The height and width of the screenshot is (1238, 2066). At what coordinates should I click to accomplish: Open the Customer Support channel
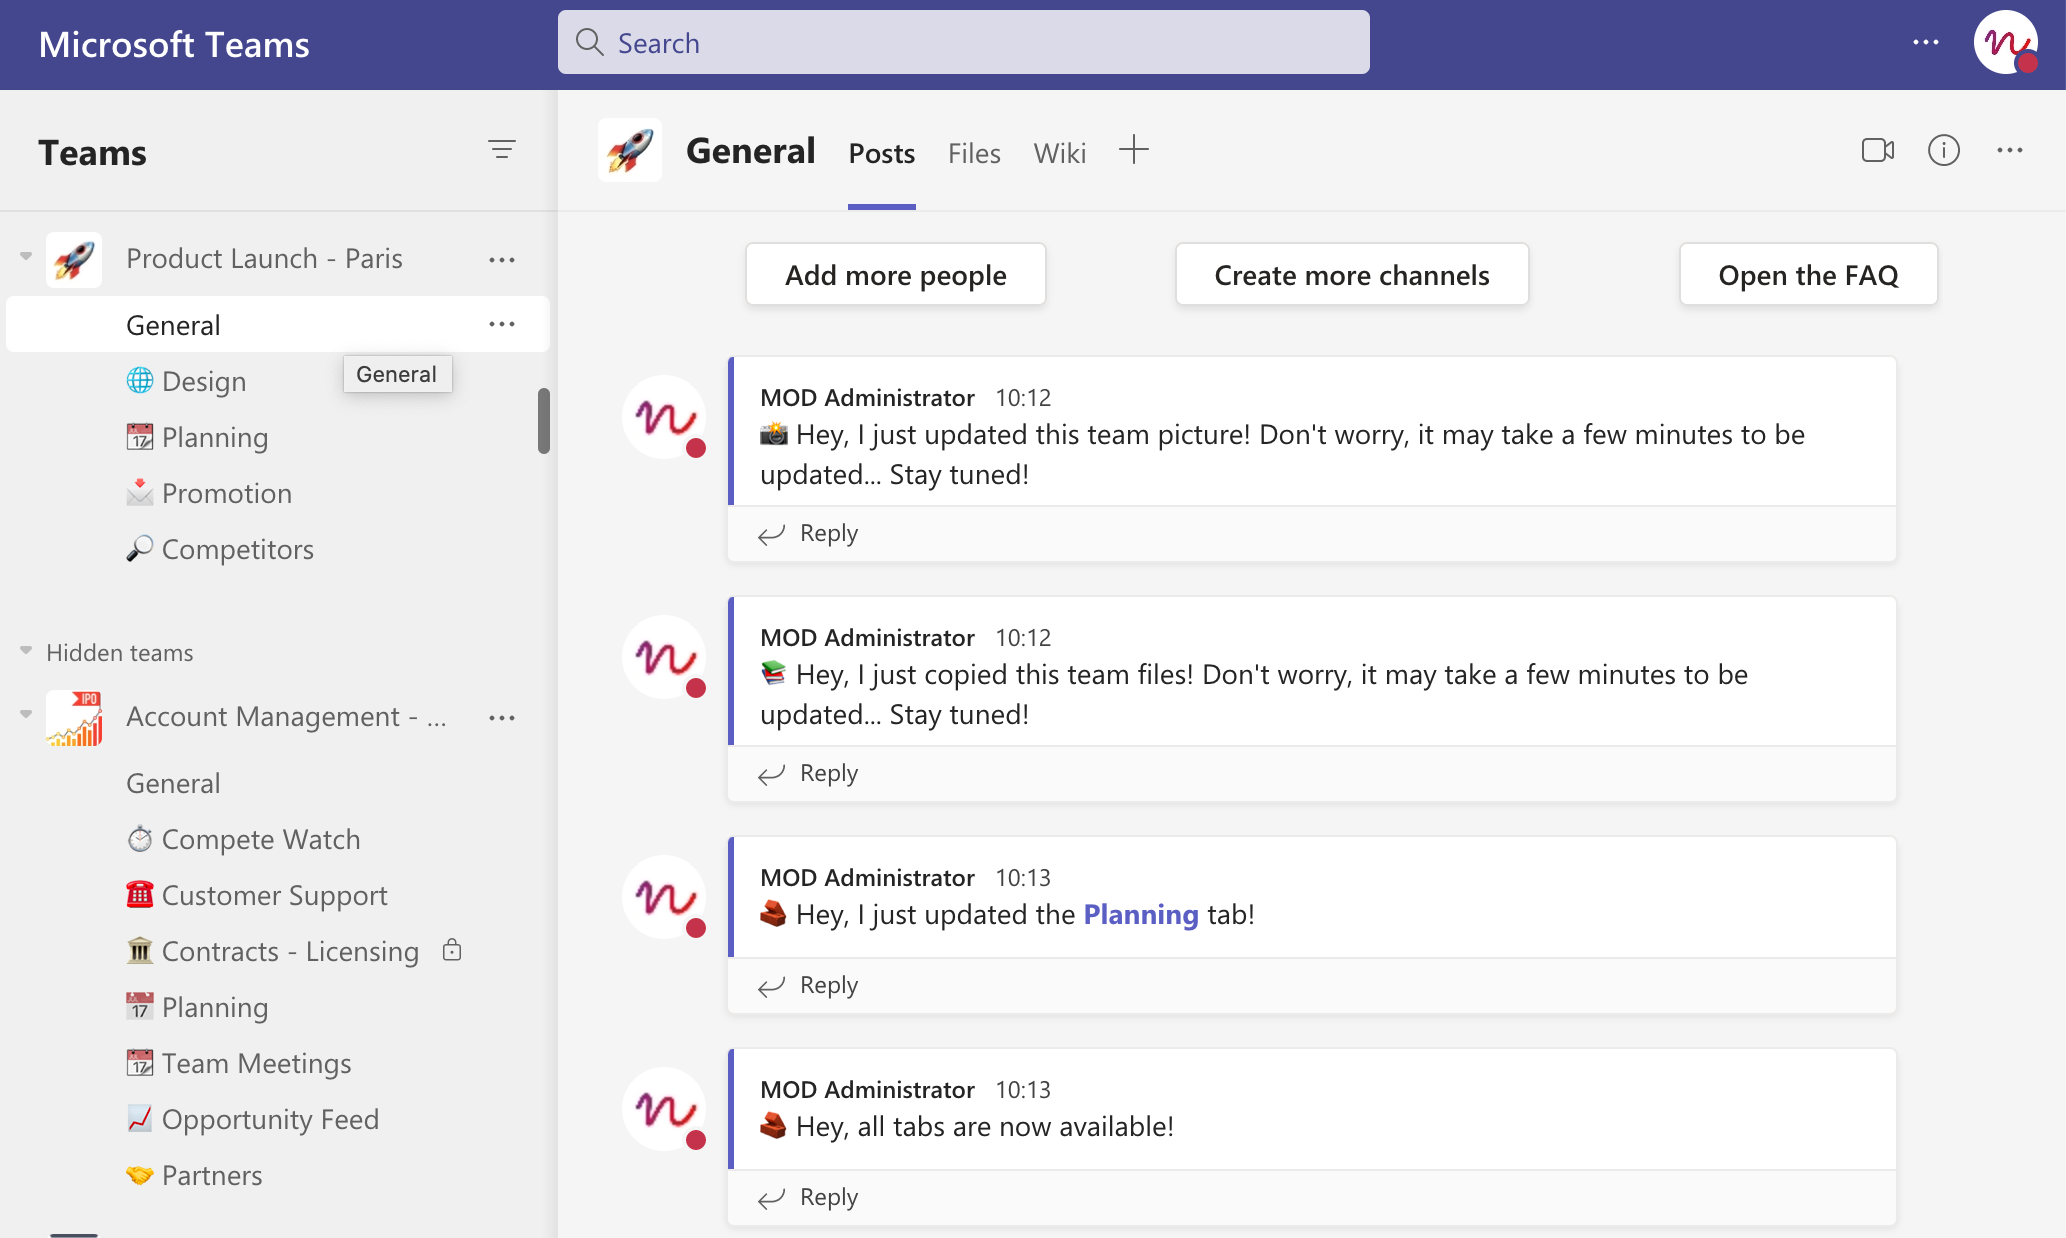pyautogui.click(x=274, y=895)
